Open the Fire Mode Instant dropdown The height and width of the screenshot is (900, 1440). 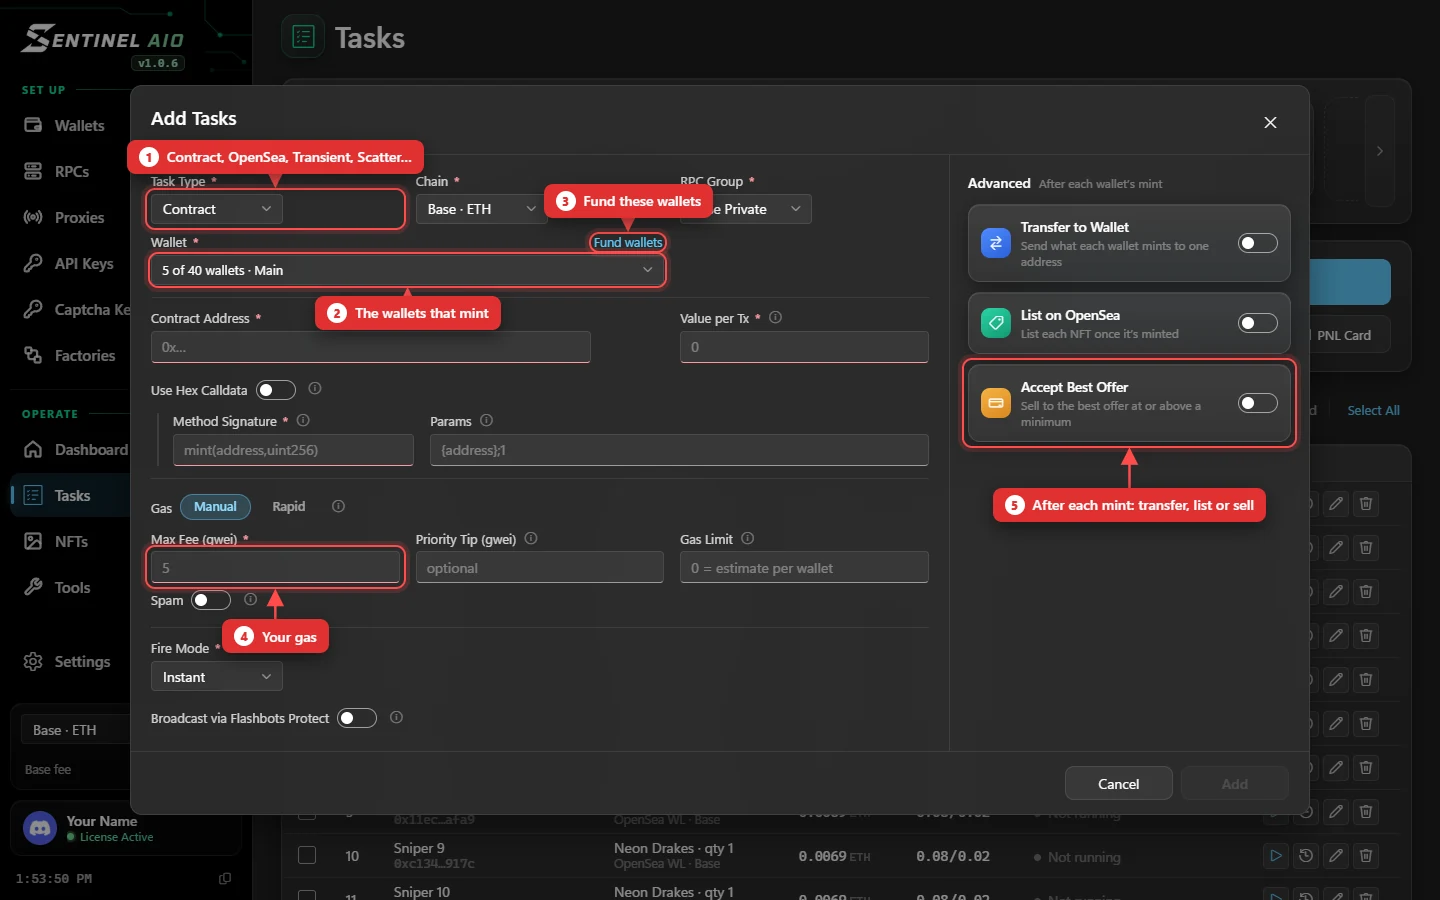pyautogui.click(x=217, y=677)
